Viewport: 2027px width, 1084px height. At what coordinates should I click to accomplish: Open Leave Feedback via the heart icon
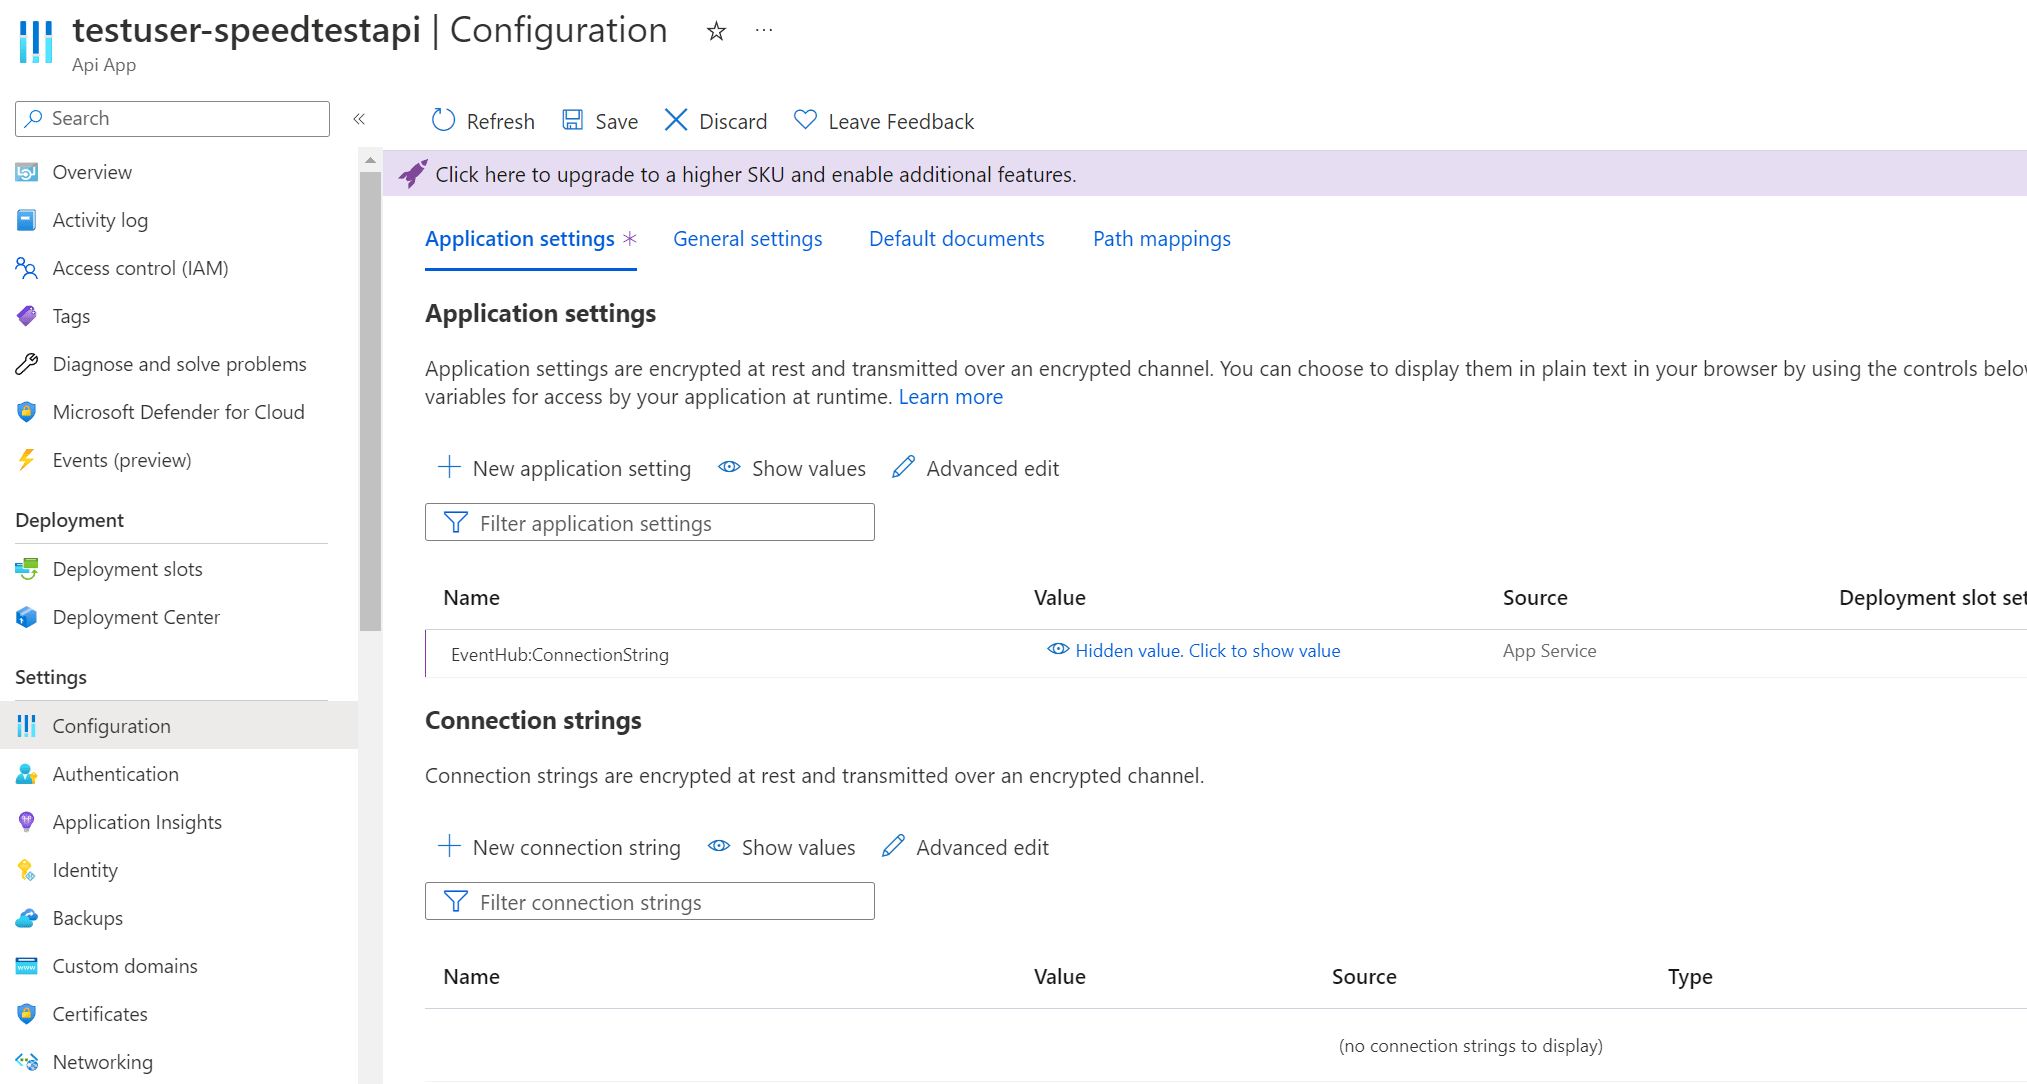[x=804, y=120]
